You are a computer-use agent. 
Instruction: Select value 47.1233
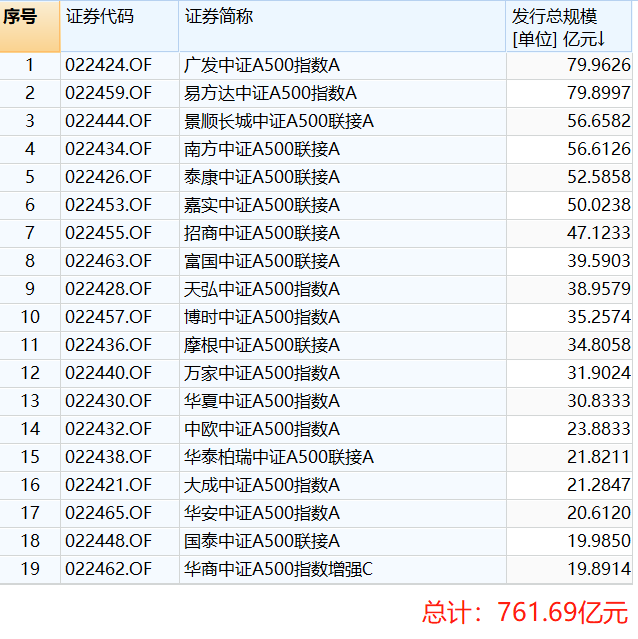(x=569, y=234)
